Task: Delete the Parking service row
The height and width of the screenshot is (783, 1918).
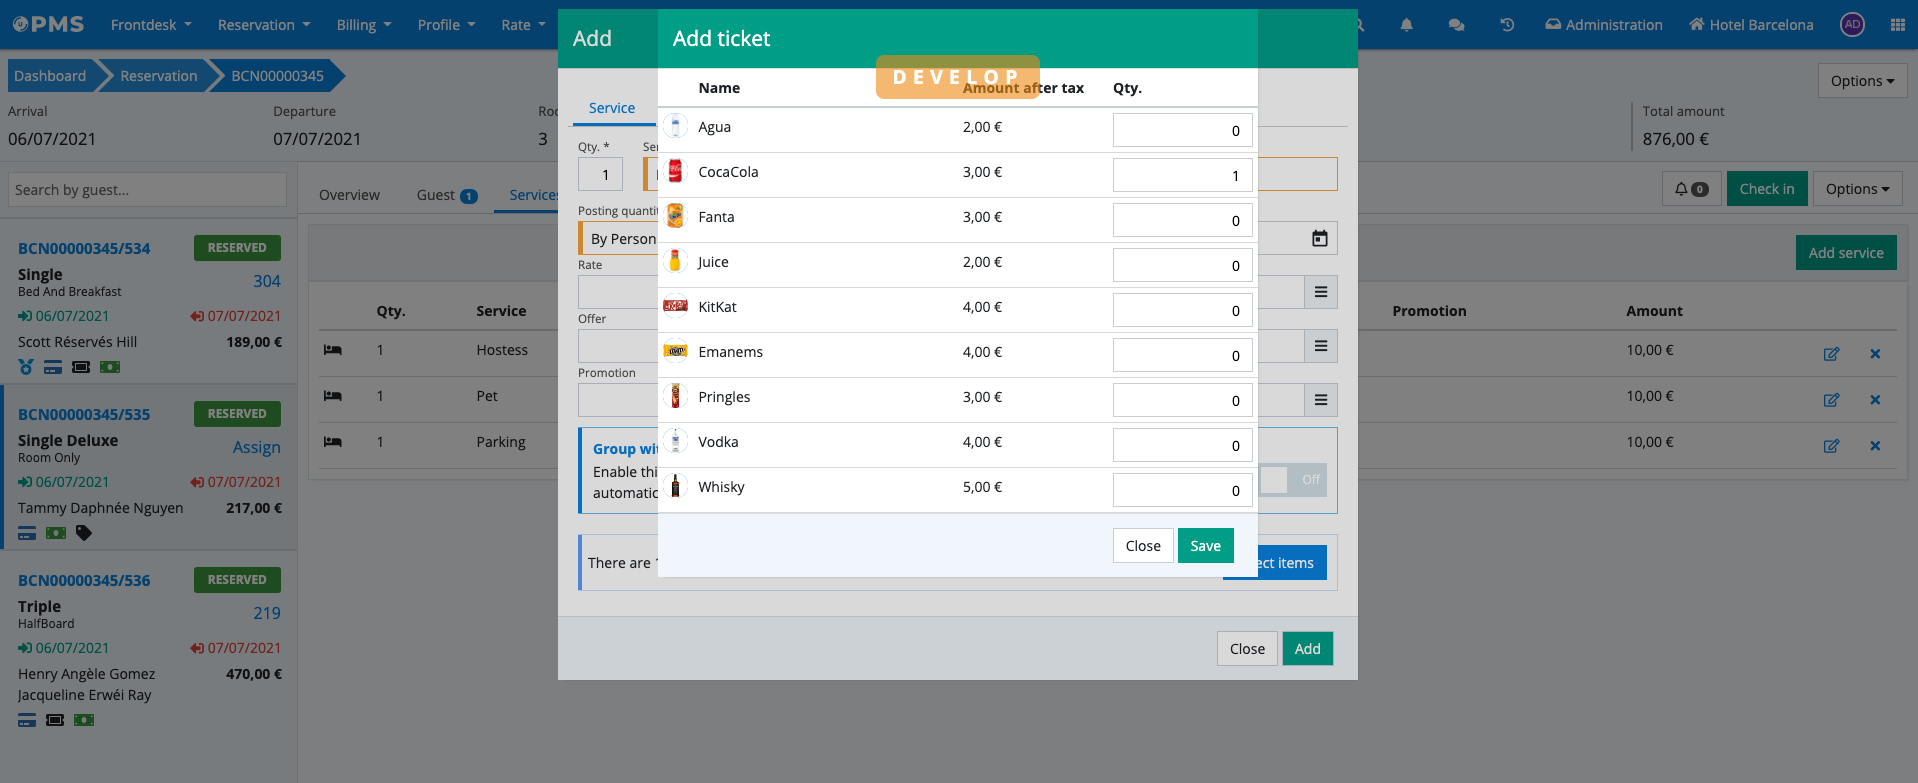Action: click(x=1874, y=446)
